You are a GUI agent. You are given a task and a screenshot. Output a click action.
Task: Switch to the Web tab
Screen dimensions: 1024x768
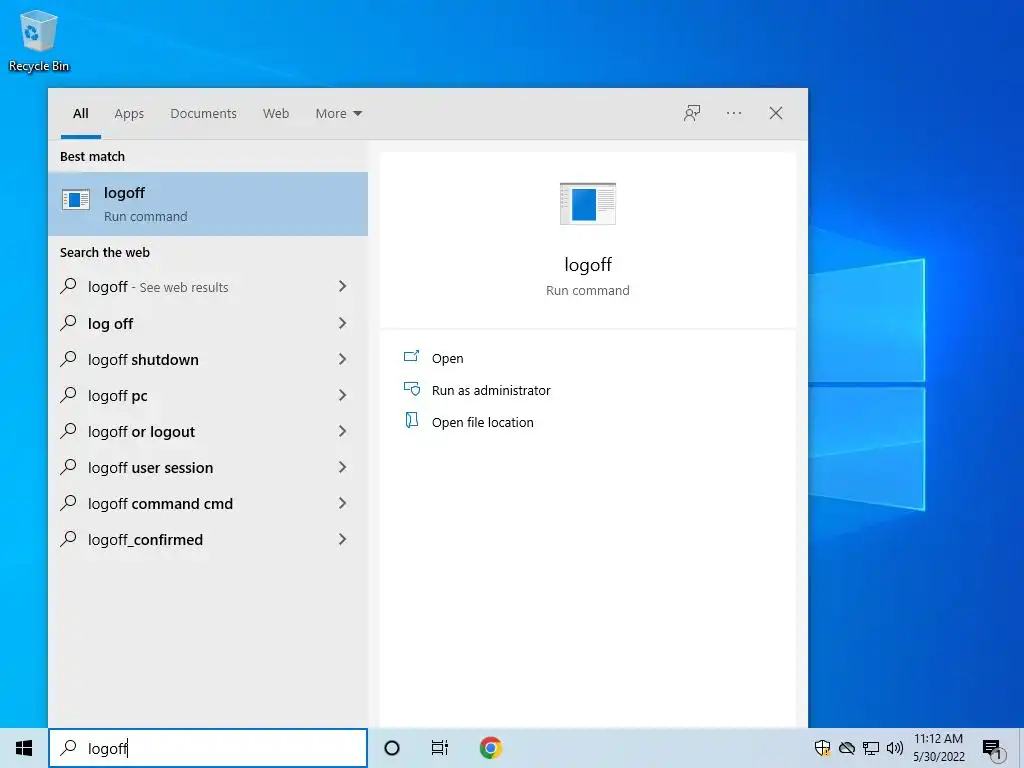[276, 114]
